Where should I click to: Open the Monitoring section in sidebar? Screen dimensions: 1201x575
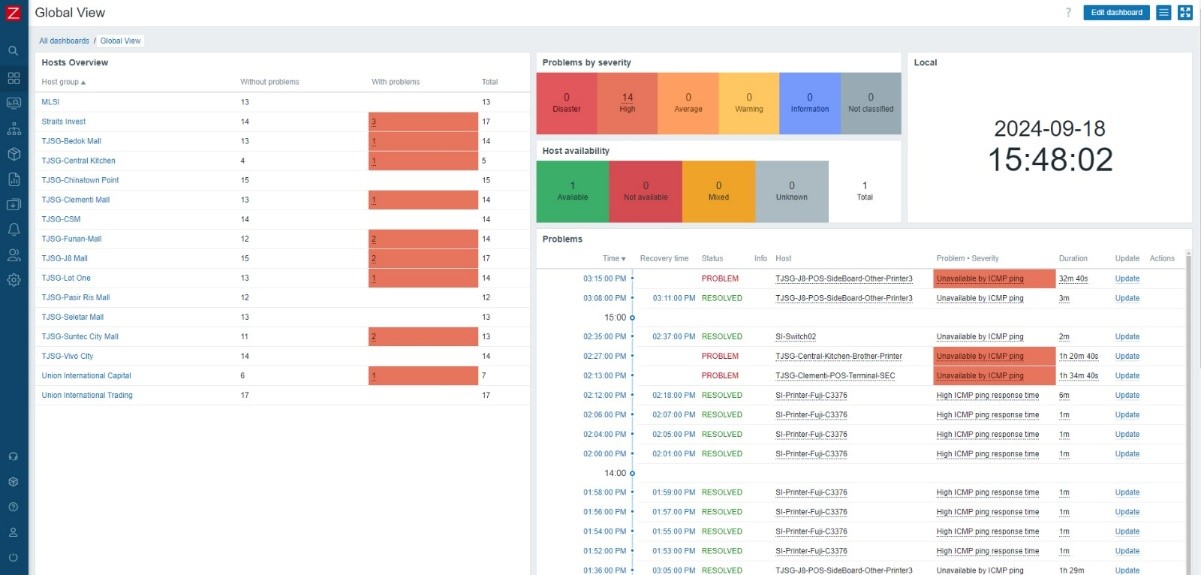click(x=14, y=103)
